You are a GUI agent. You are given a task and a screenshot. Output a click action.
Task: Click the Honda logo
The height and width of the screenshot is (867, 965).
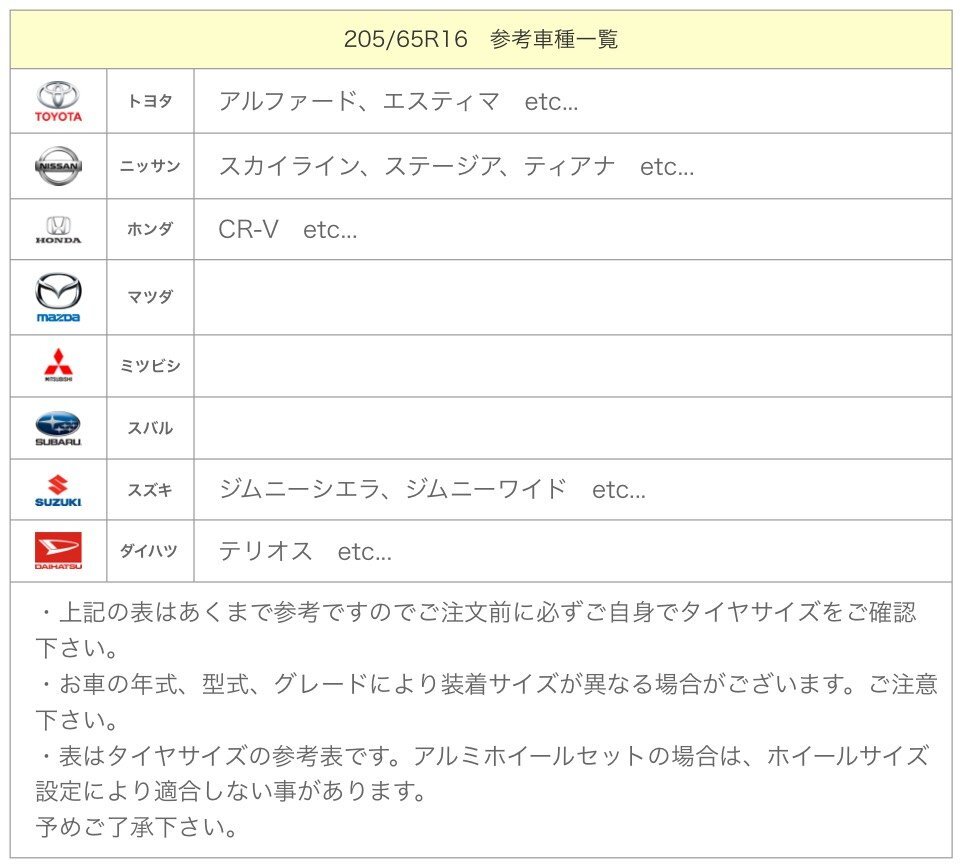(58, 230)
